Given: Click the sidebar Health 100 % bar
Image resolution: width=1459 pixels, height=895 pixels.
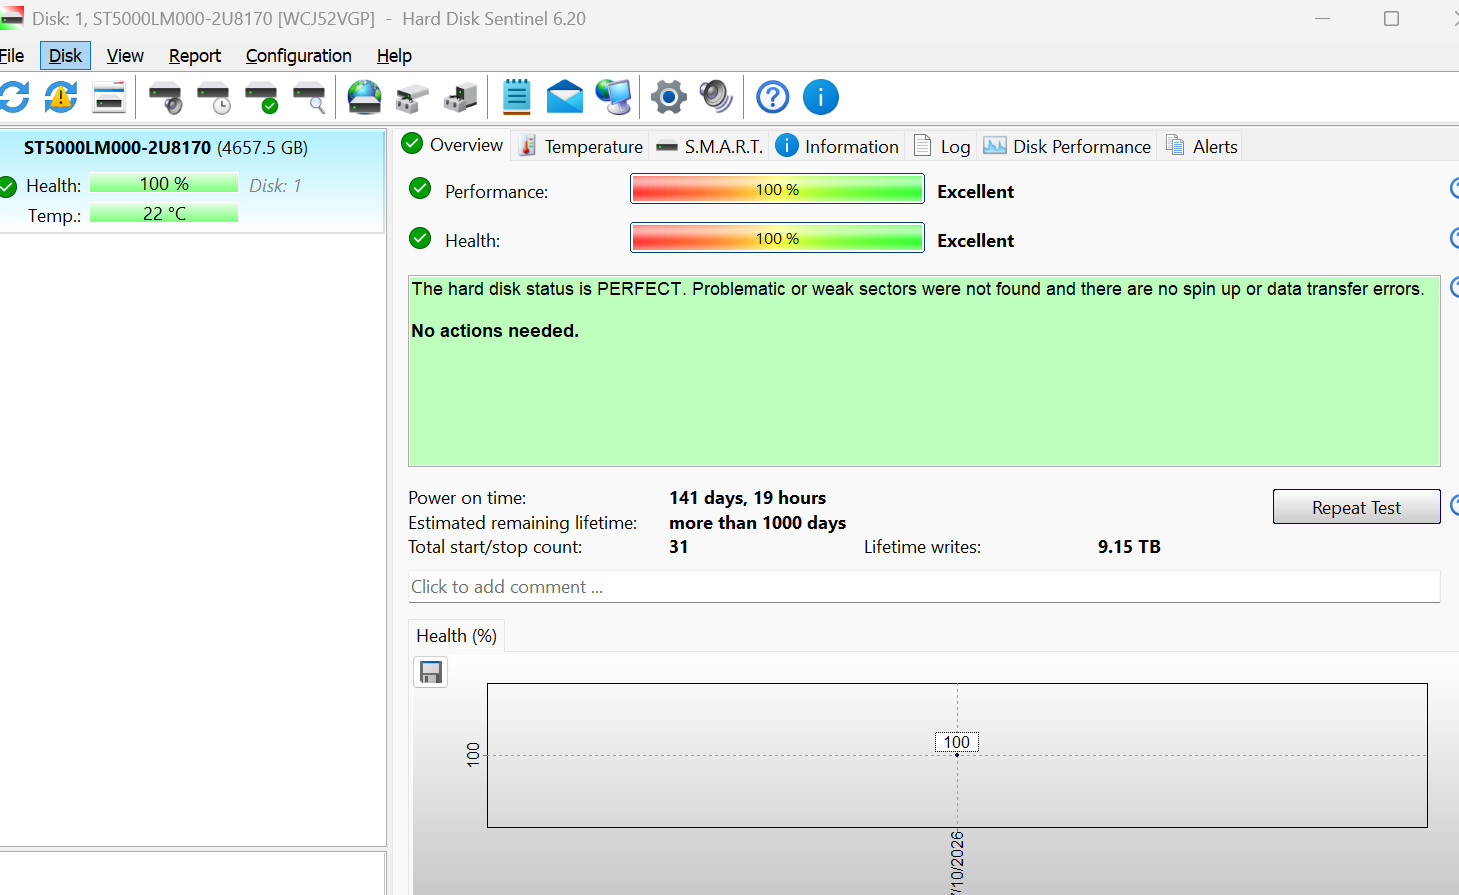Looking at the screenshot, I should [x=164, y=183].
